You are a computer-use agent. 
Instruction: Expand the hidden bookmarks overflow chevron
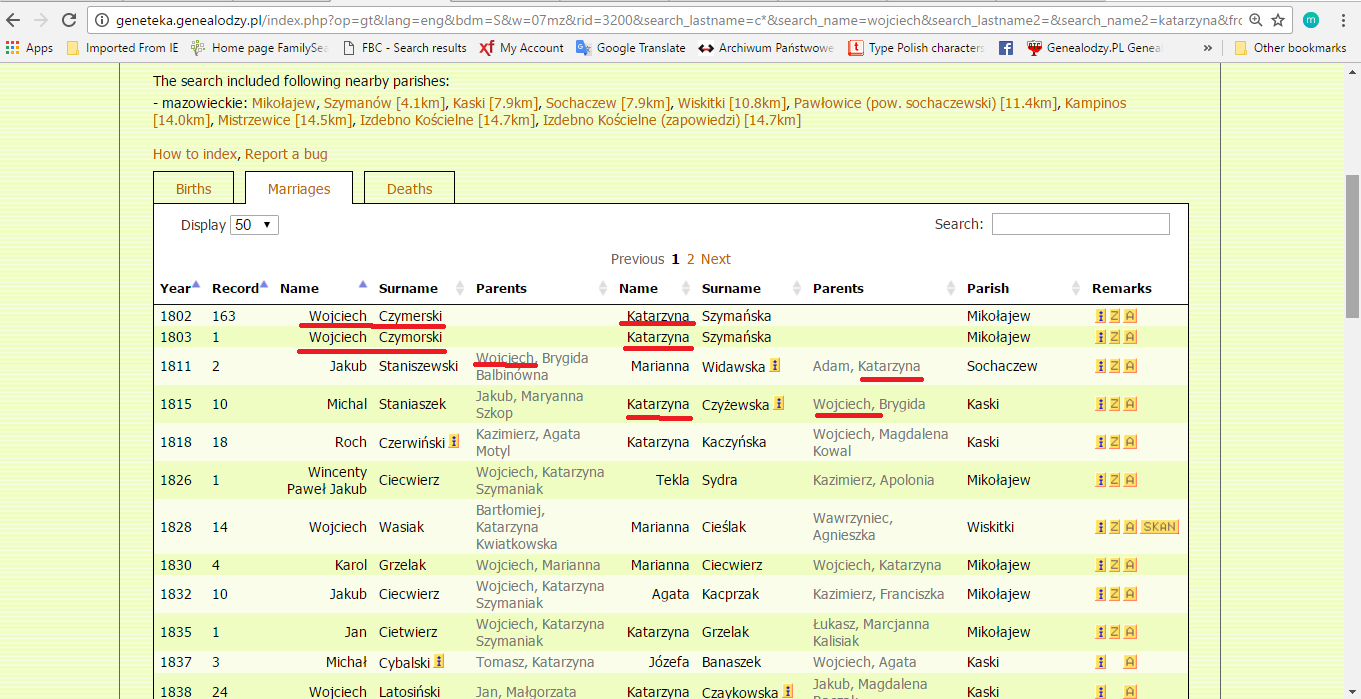tap(1208, 48)
